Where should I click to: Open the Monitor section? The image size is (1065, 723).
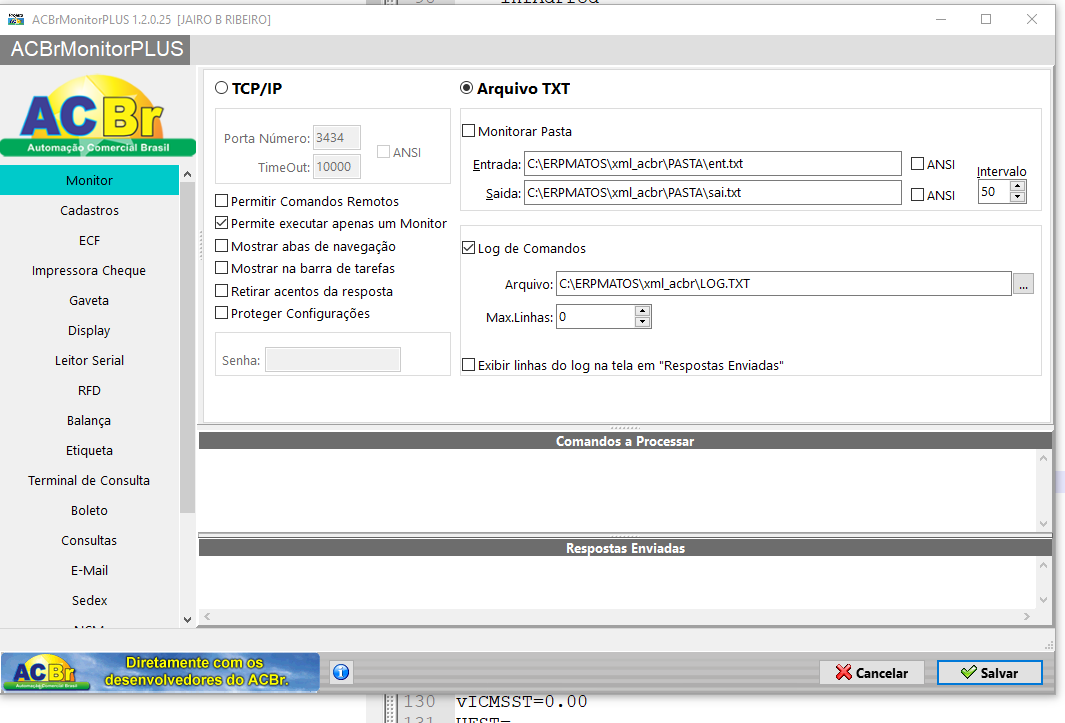(x=89, y=180)
